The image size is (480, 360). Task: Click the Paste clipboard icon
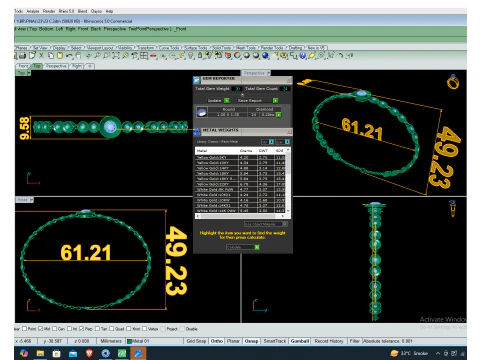click(60, 56)
